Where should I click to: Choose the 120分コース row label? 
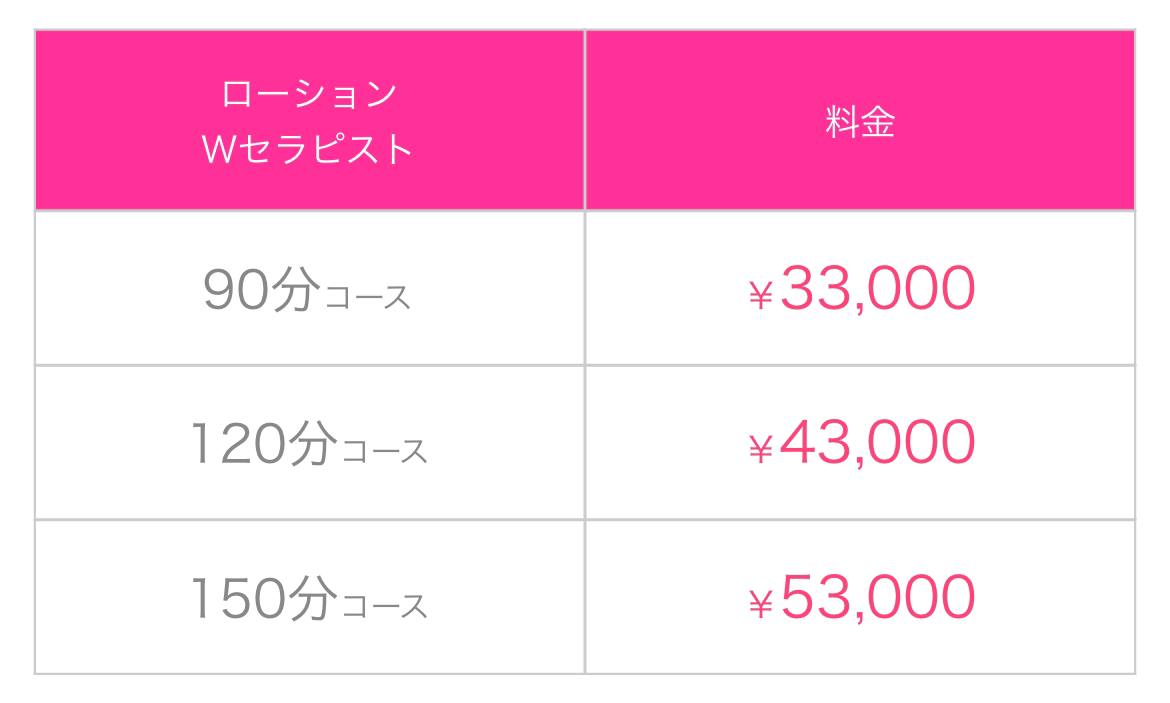[309, 444]
